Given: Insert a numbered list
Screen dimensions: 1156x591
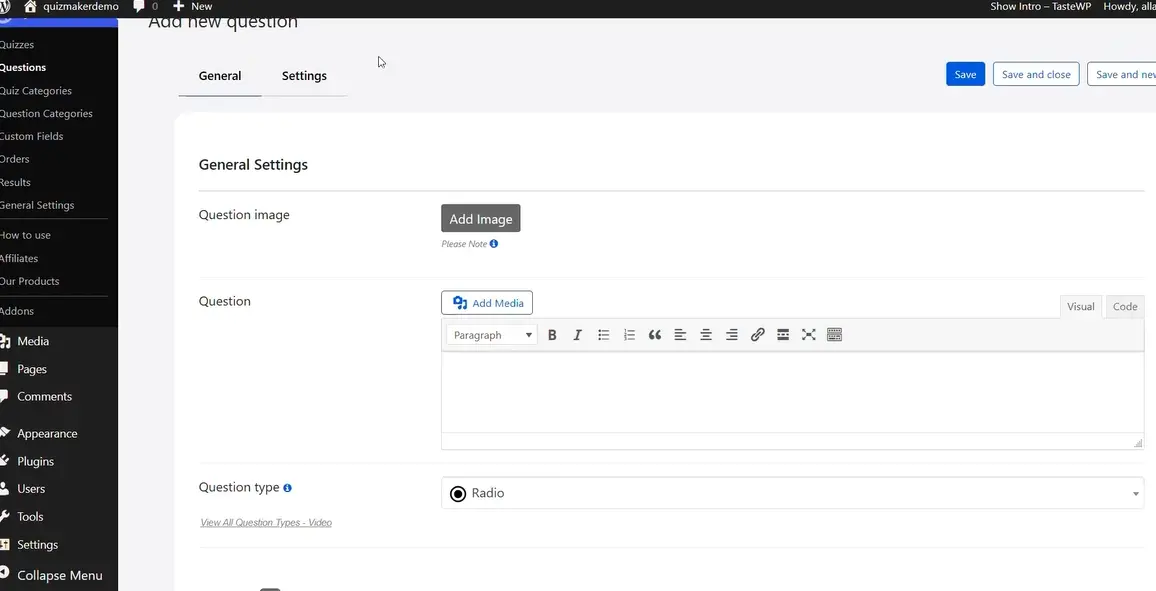Looking at the screenshot, I should click(629, 335).
